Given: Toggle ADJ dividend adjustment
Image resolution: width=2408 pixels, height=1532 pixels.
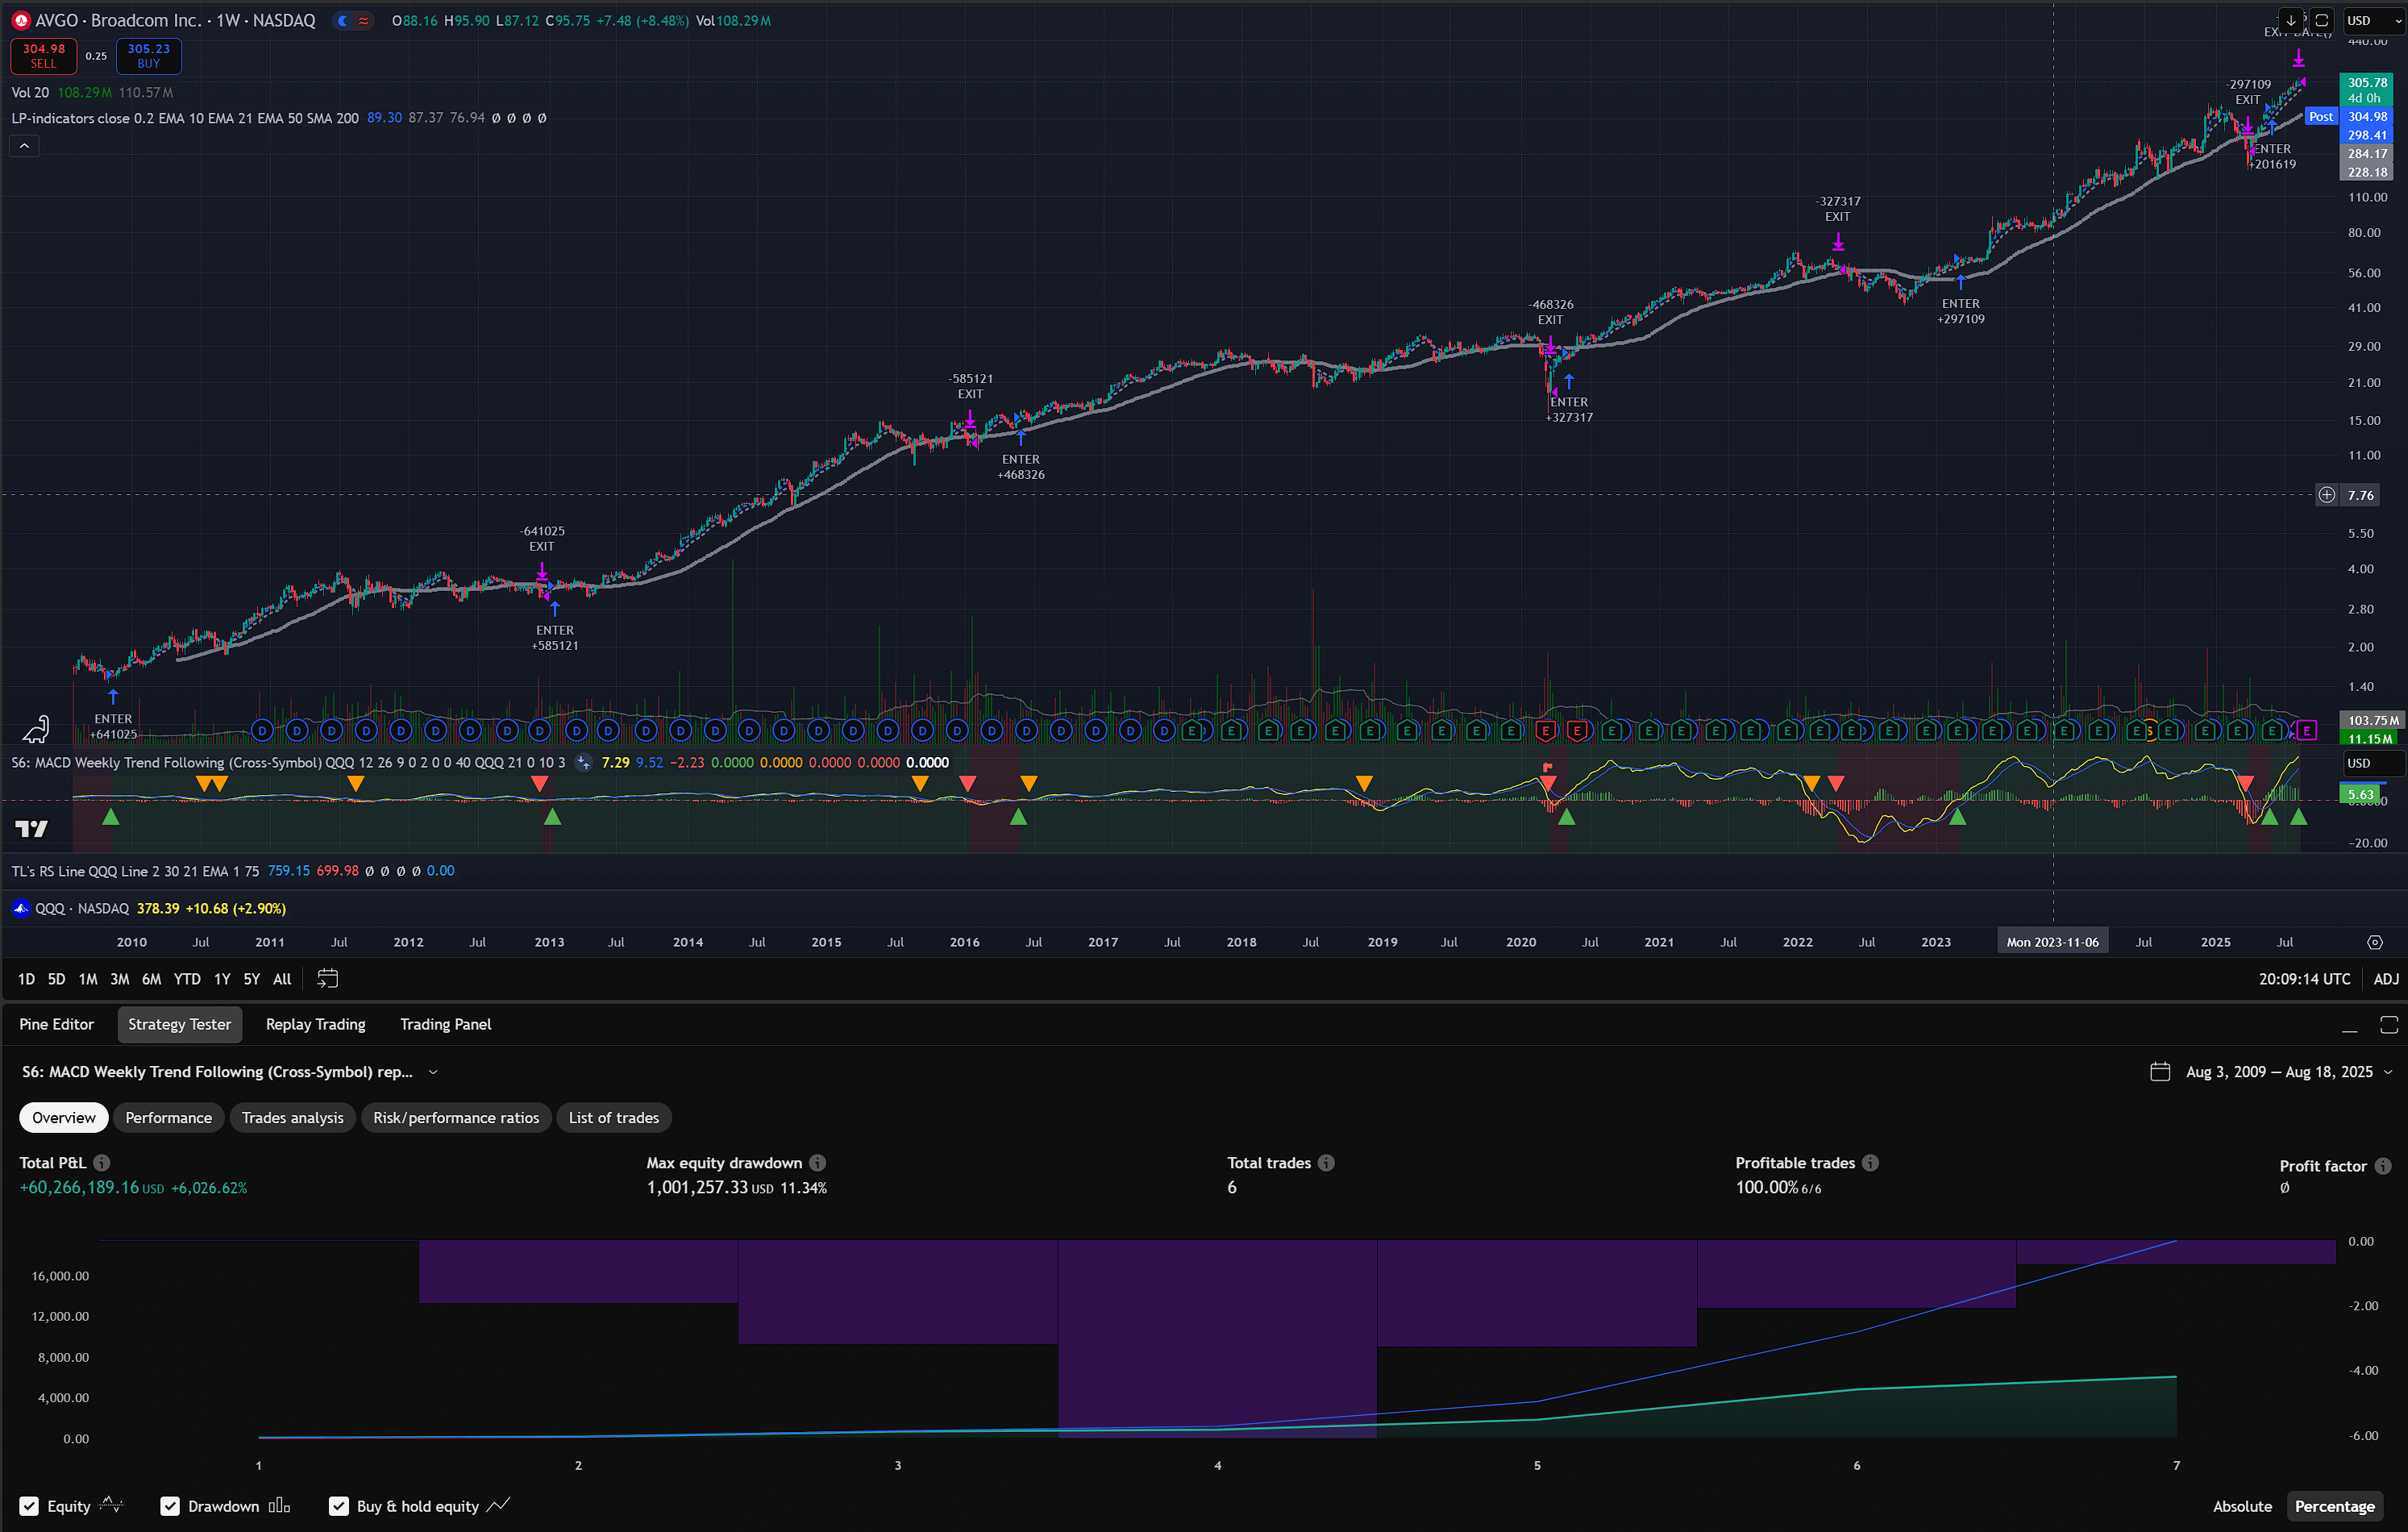Looking at the screenshot, I should pos(2386,979).
